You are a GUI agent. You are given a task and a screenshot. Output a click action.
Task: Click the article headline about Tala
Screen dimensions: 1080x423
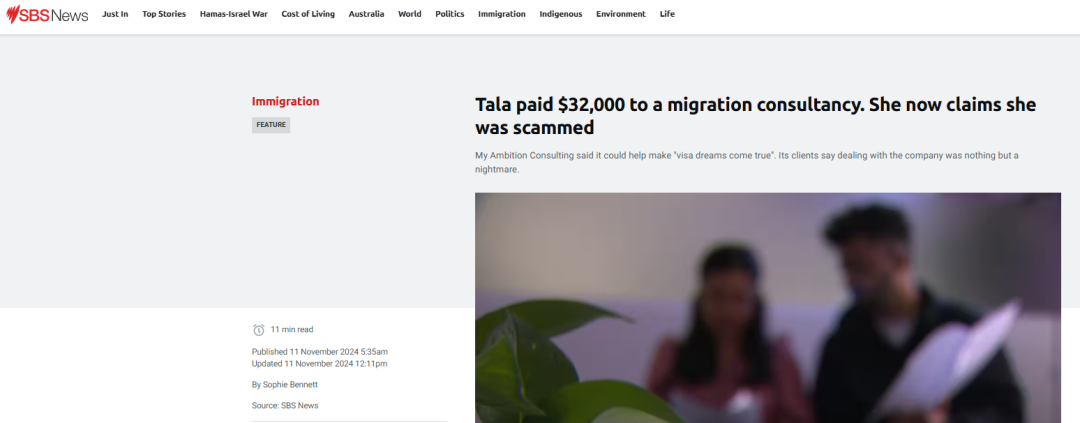point(756,116)
